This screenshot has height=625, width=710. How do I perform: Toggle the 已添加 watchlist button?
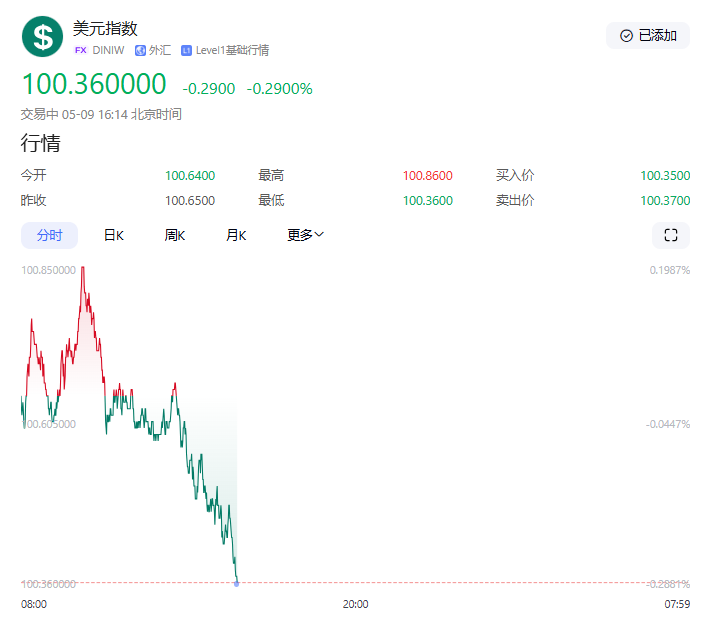648,35
